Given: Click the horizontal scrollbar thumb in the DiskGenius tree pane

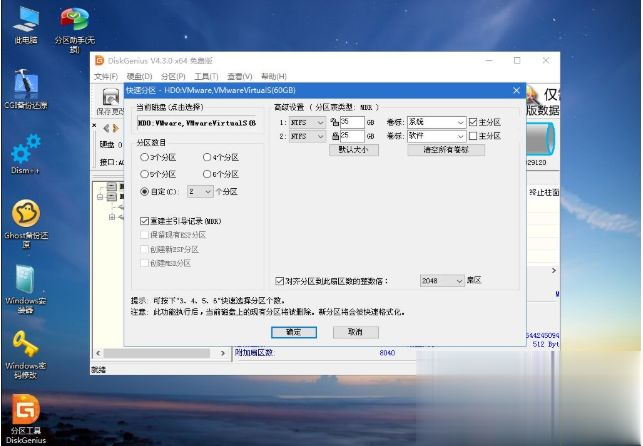Looking at the screenshot, I should tap(157, 353).
